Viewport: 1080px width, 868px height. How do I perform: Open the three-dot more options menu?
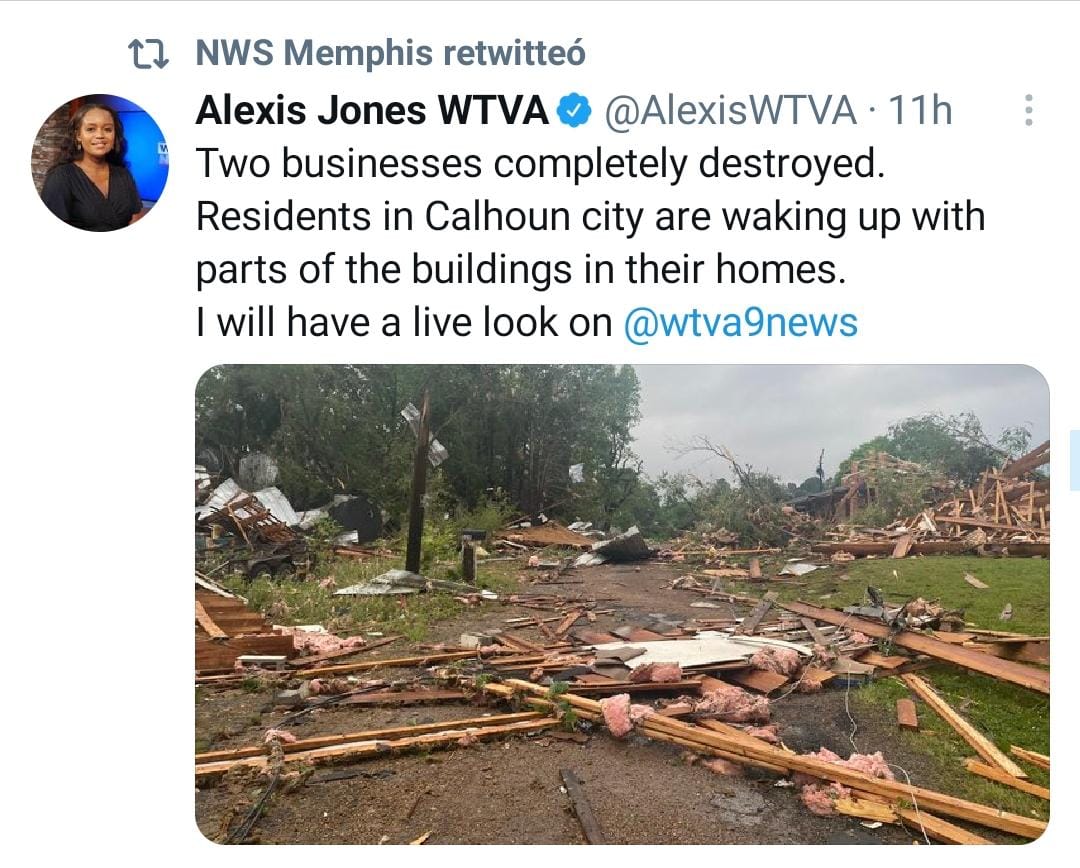pos(1028,110)
